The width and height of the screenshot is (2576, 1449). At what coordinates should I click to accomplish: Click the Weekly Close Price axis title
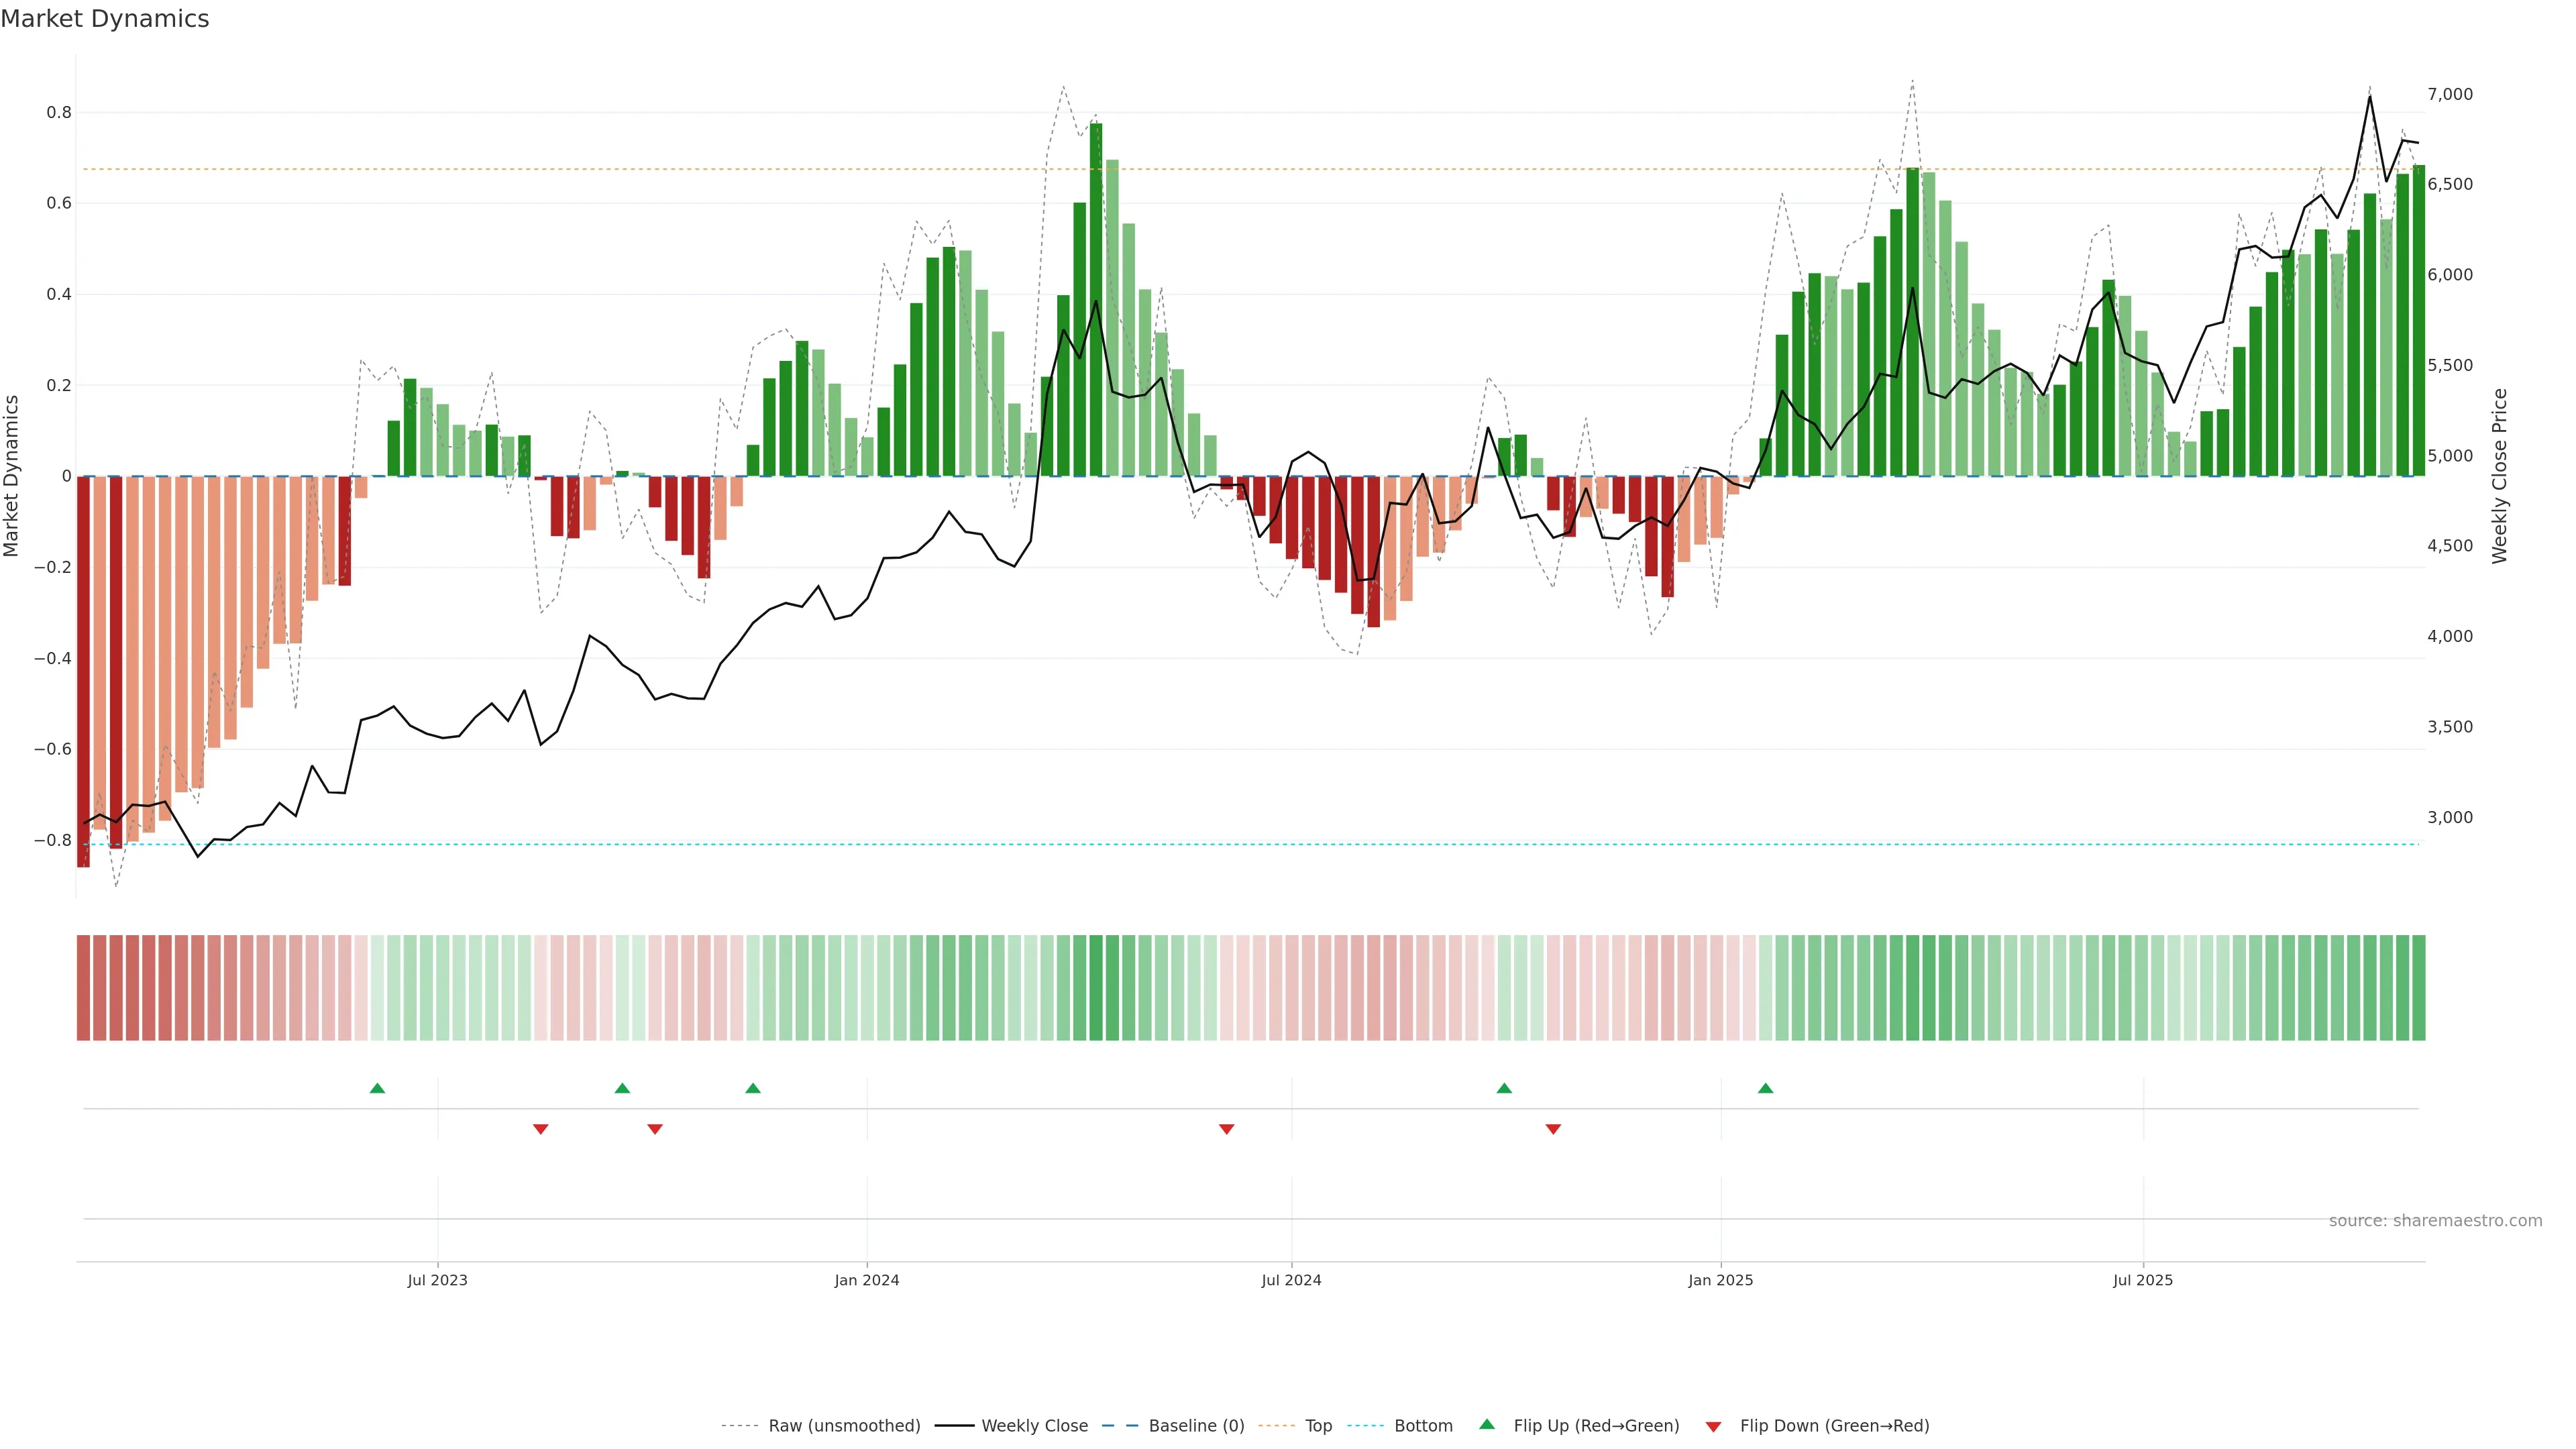pyautogui.click(x=2499, y=476)
